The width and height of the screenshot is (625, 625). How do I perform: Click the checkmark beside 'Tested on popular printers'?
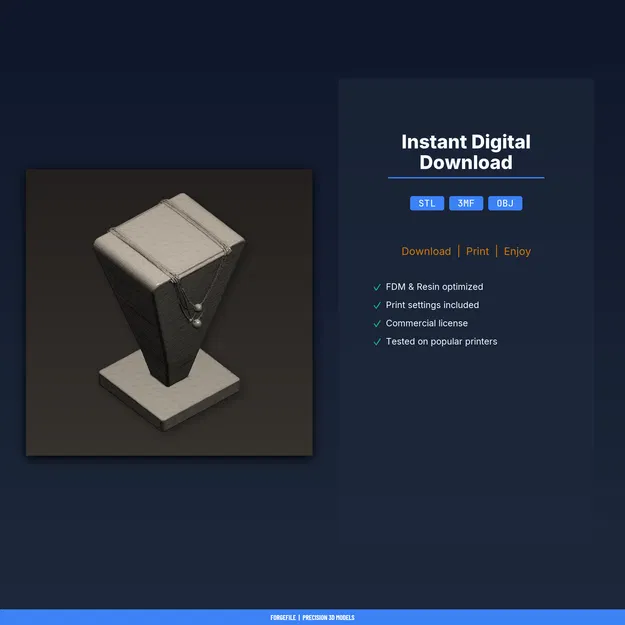tap(377, 342)
